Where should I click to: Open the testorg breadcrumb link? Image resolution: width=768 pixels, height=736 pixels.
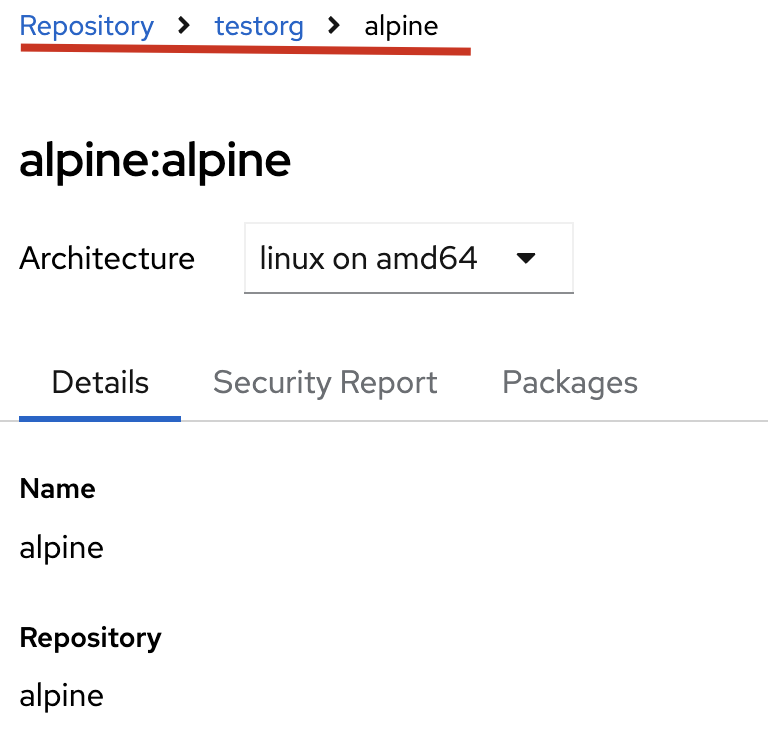tap(259, 26)
